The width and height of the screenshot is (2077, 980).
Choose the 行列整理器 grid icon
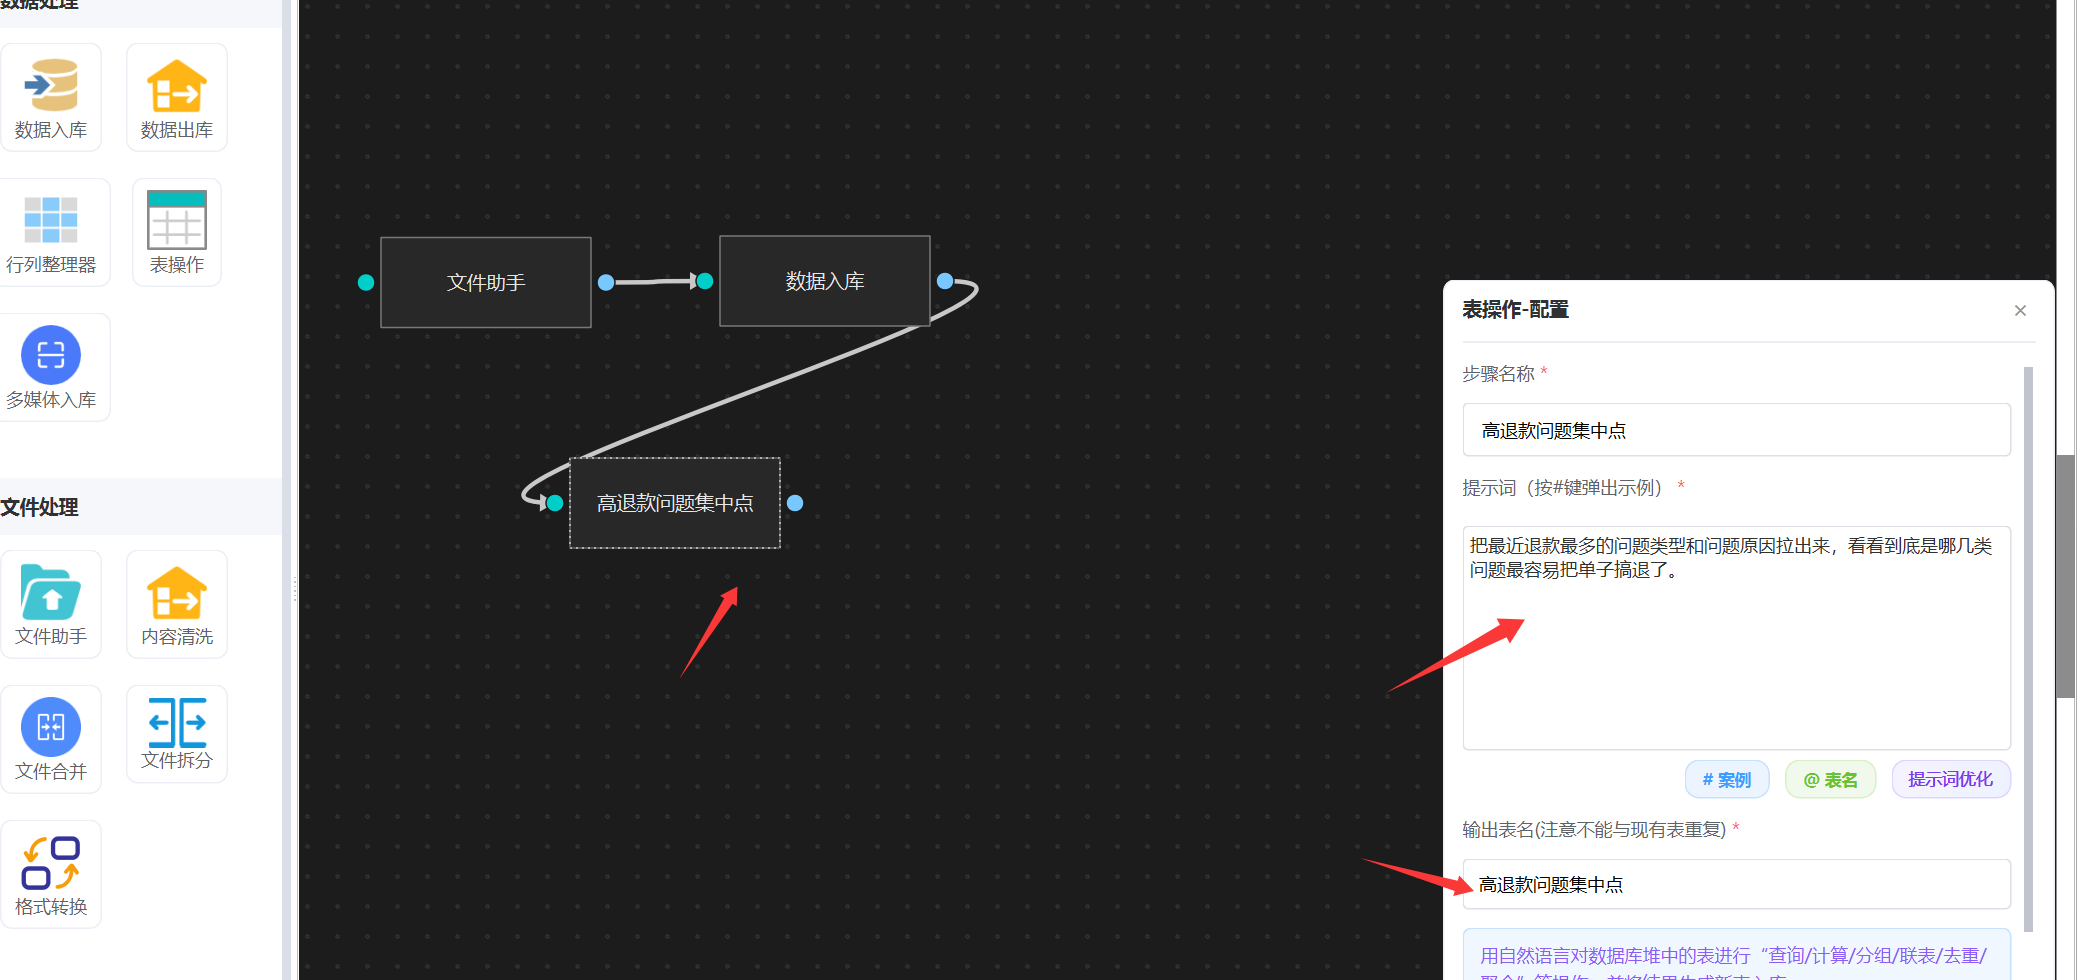pyautogui.click(x=51, y=220)
